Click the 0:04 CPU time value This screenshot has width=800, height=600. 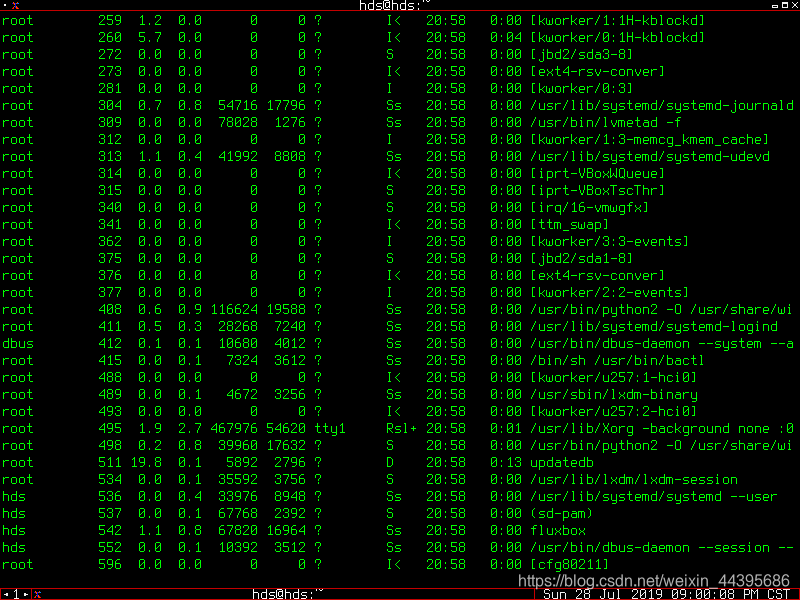506,37
